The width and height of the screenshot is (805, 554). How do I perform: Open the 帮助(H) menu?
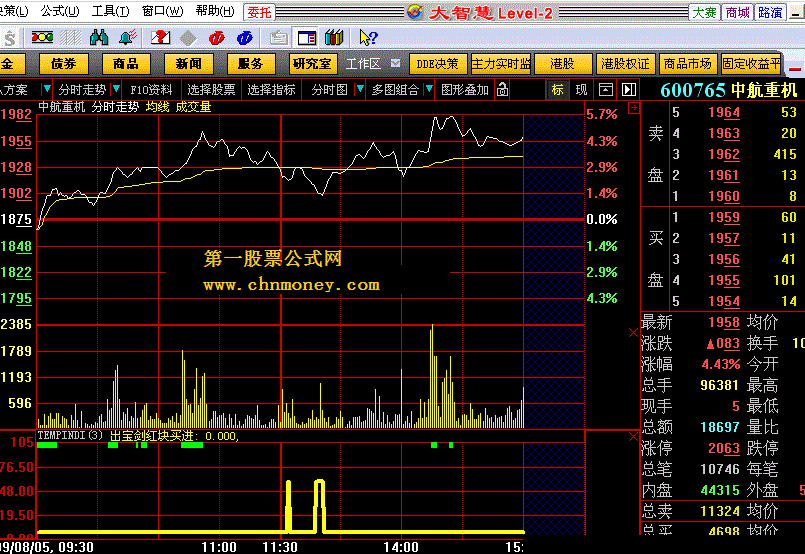(x=215, y=11)
